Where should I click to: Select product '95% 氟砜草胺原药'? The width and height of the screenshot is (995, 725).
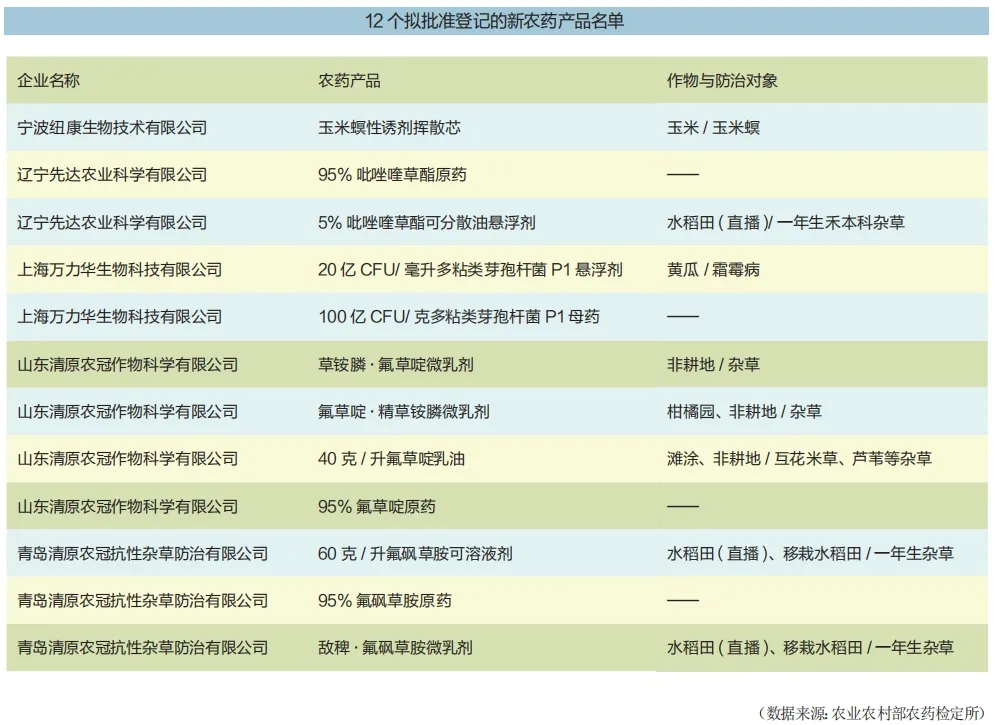coord(385,601)
